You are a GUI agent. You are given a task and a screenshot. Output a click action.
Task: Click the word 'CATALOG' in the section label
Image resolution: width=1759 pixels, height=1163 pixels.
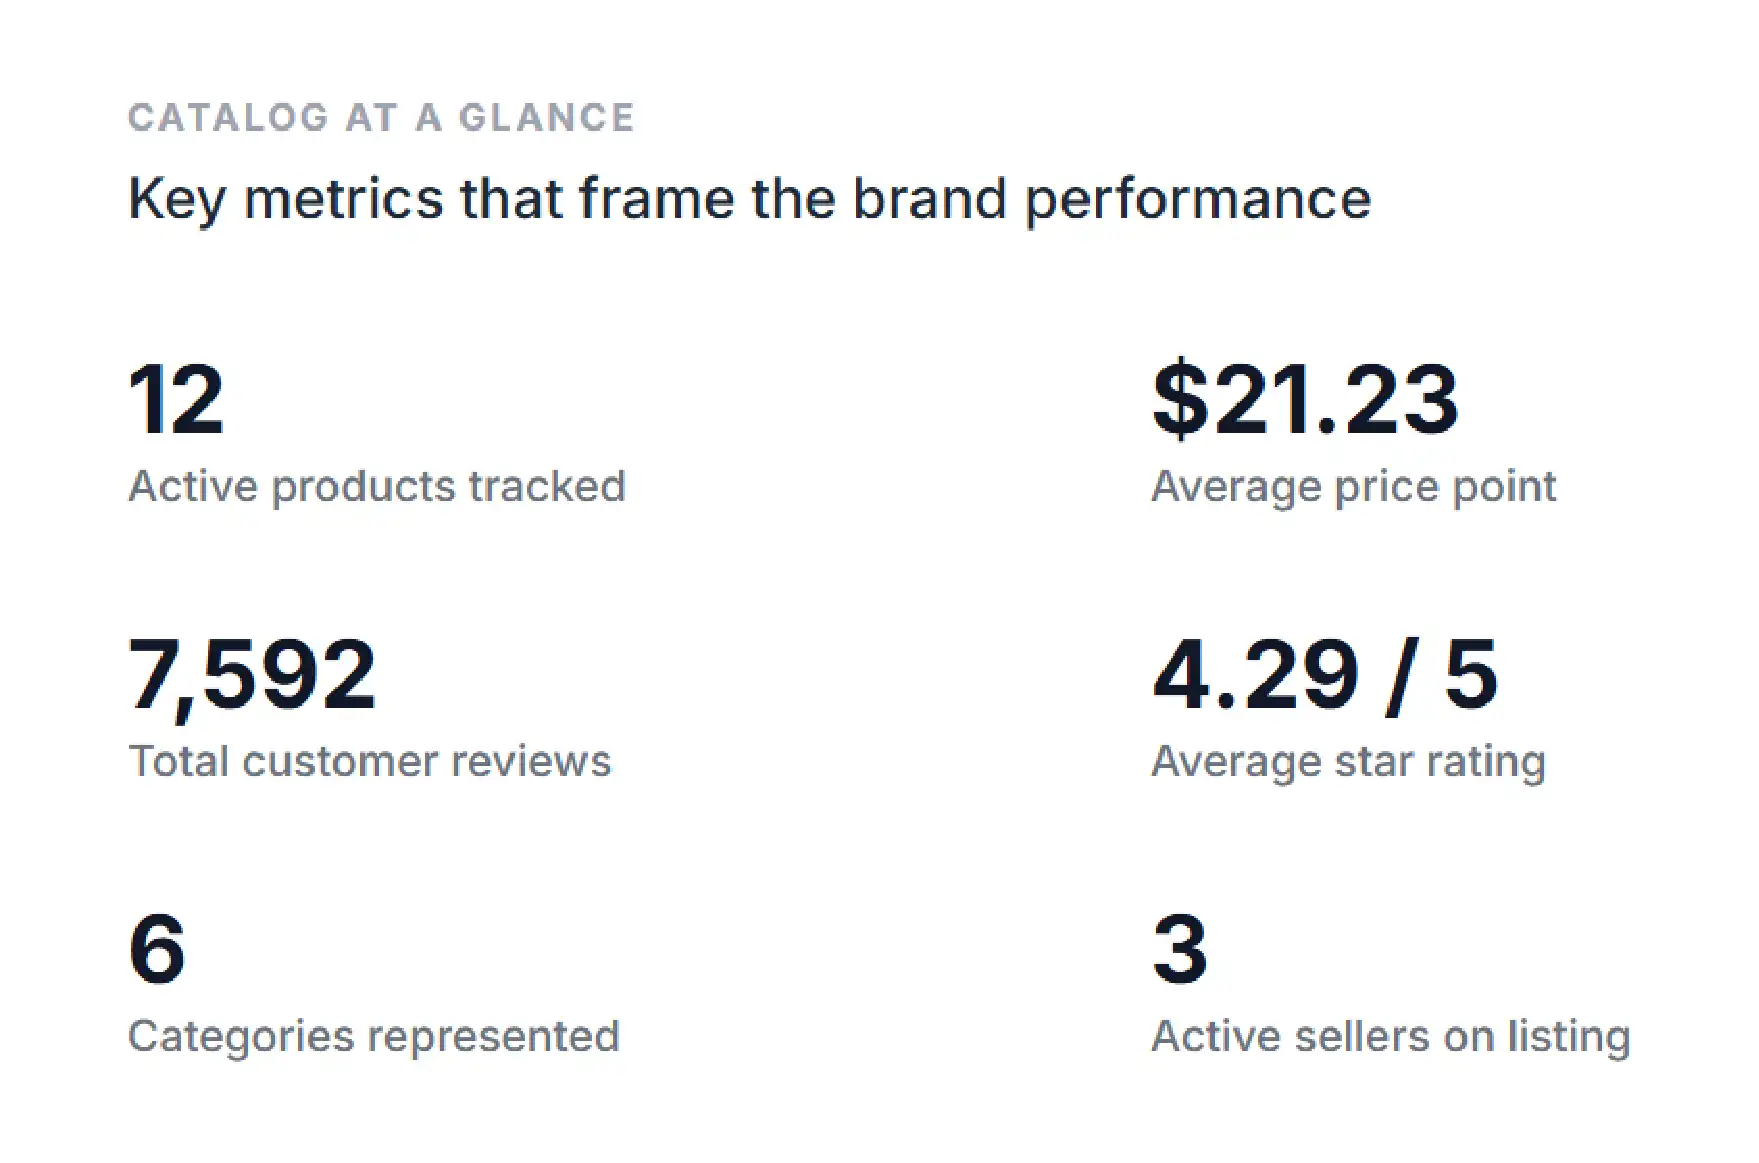[228, 118]
